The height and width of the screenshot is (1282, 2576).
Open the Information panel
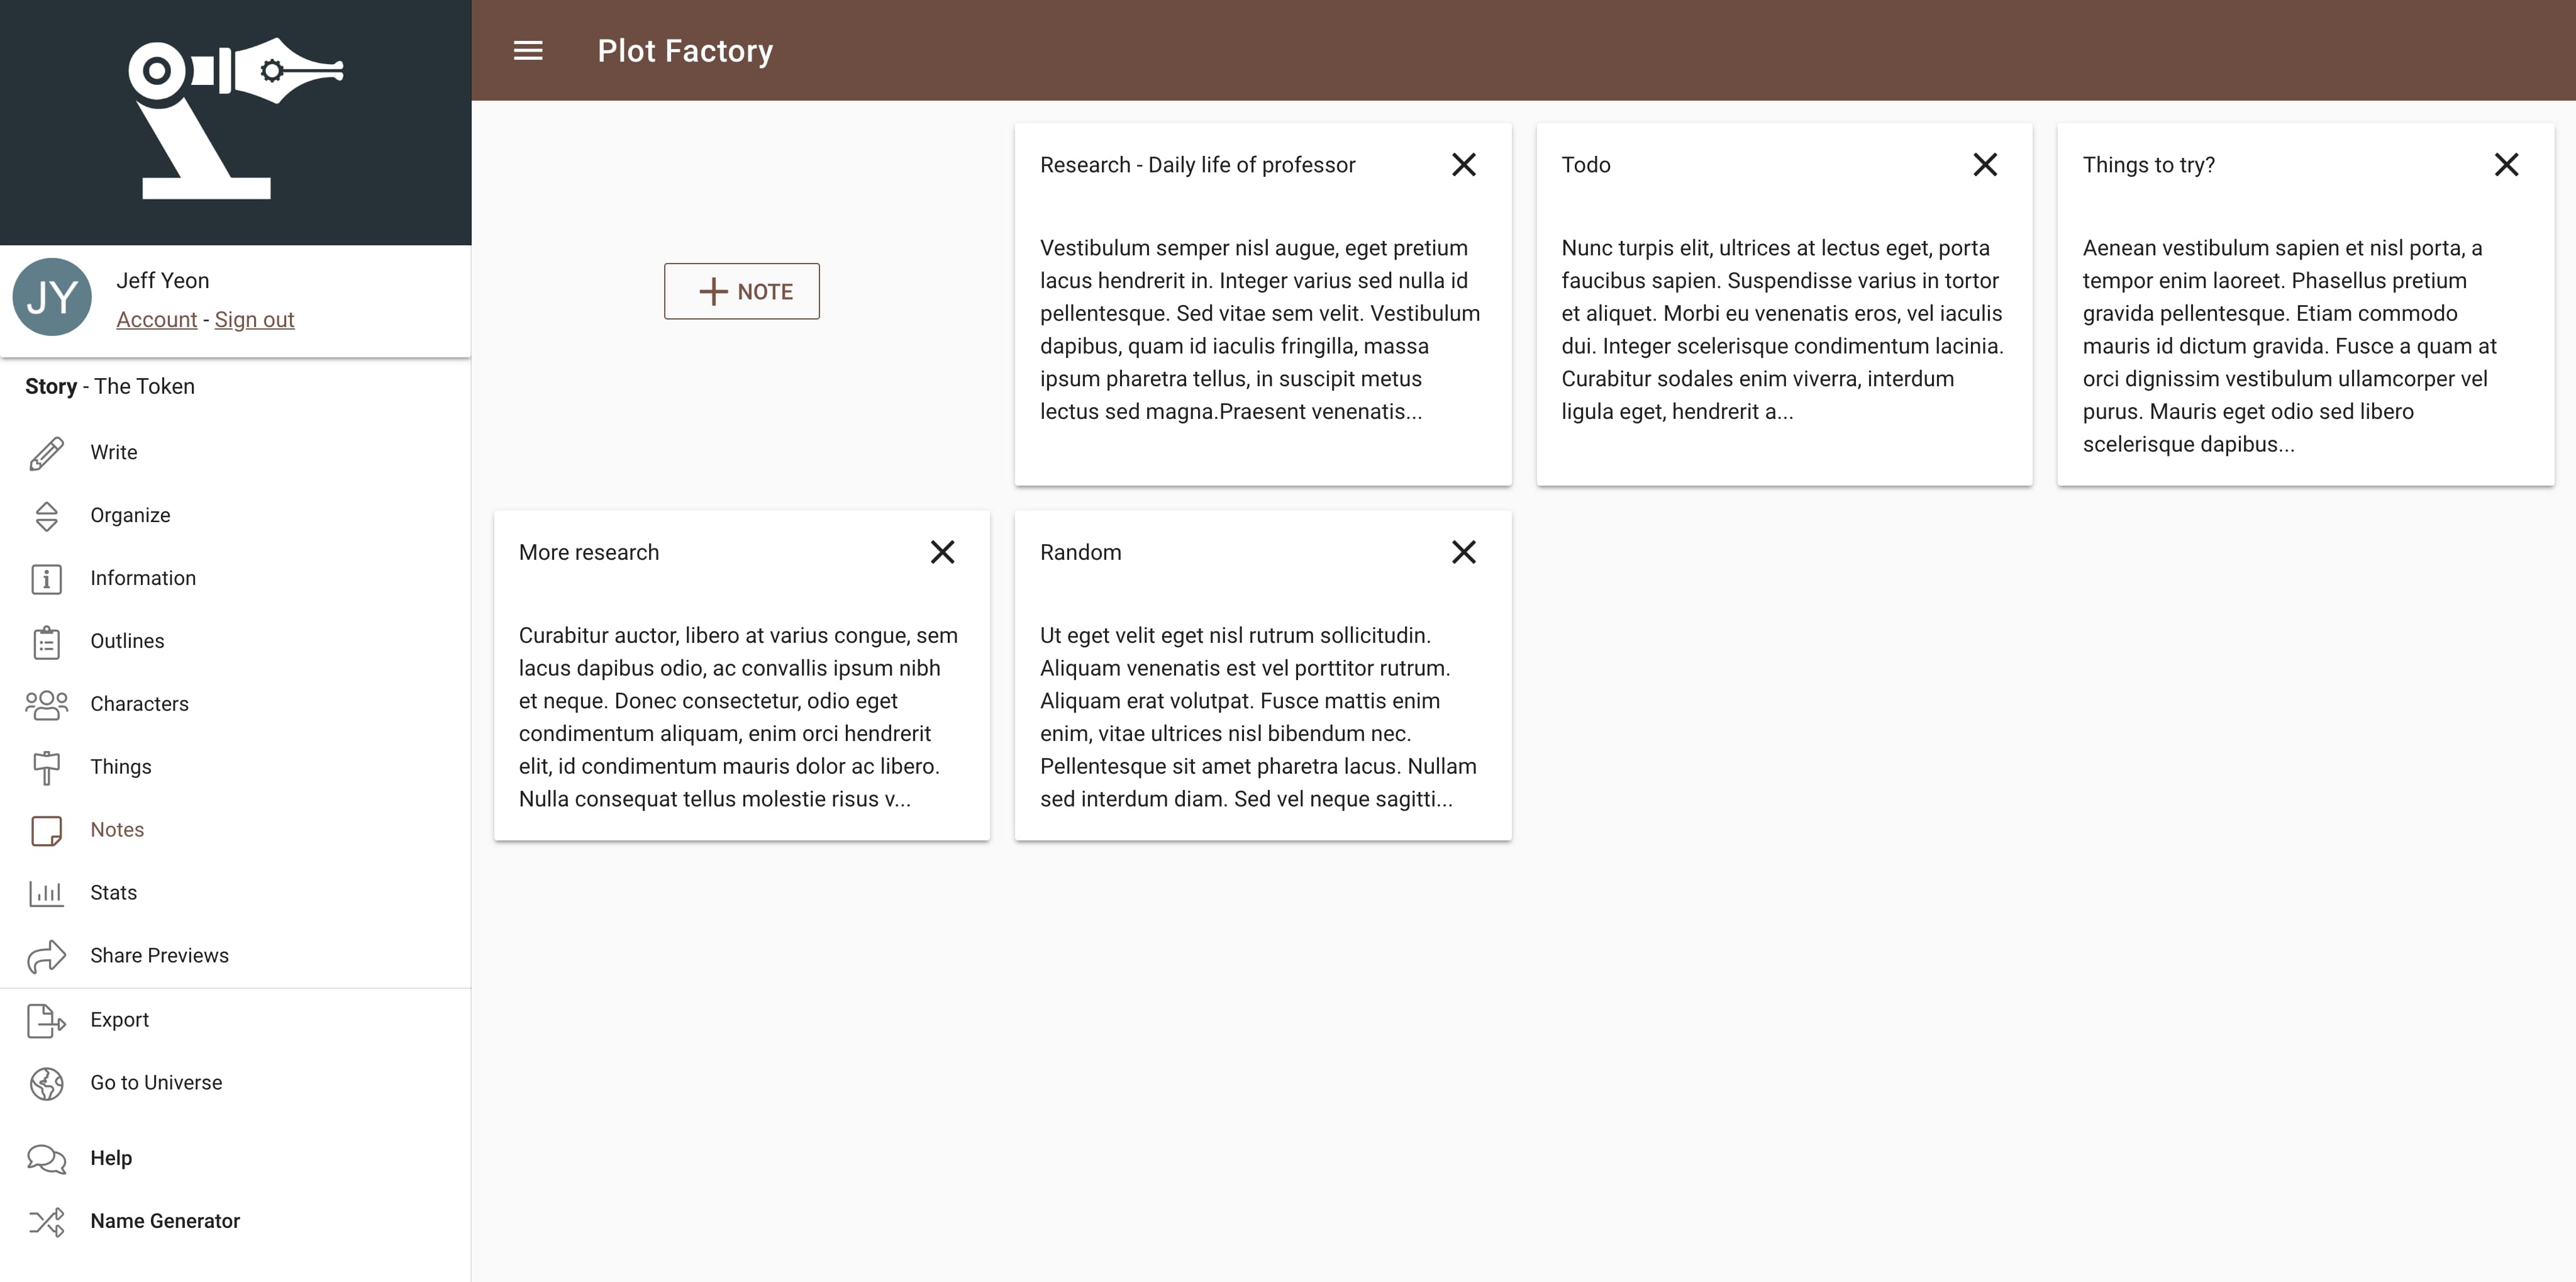click(143, 578)
